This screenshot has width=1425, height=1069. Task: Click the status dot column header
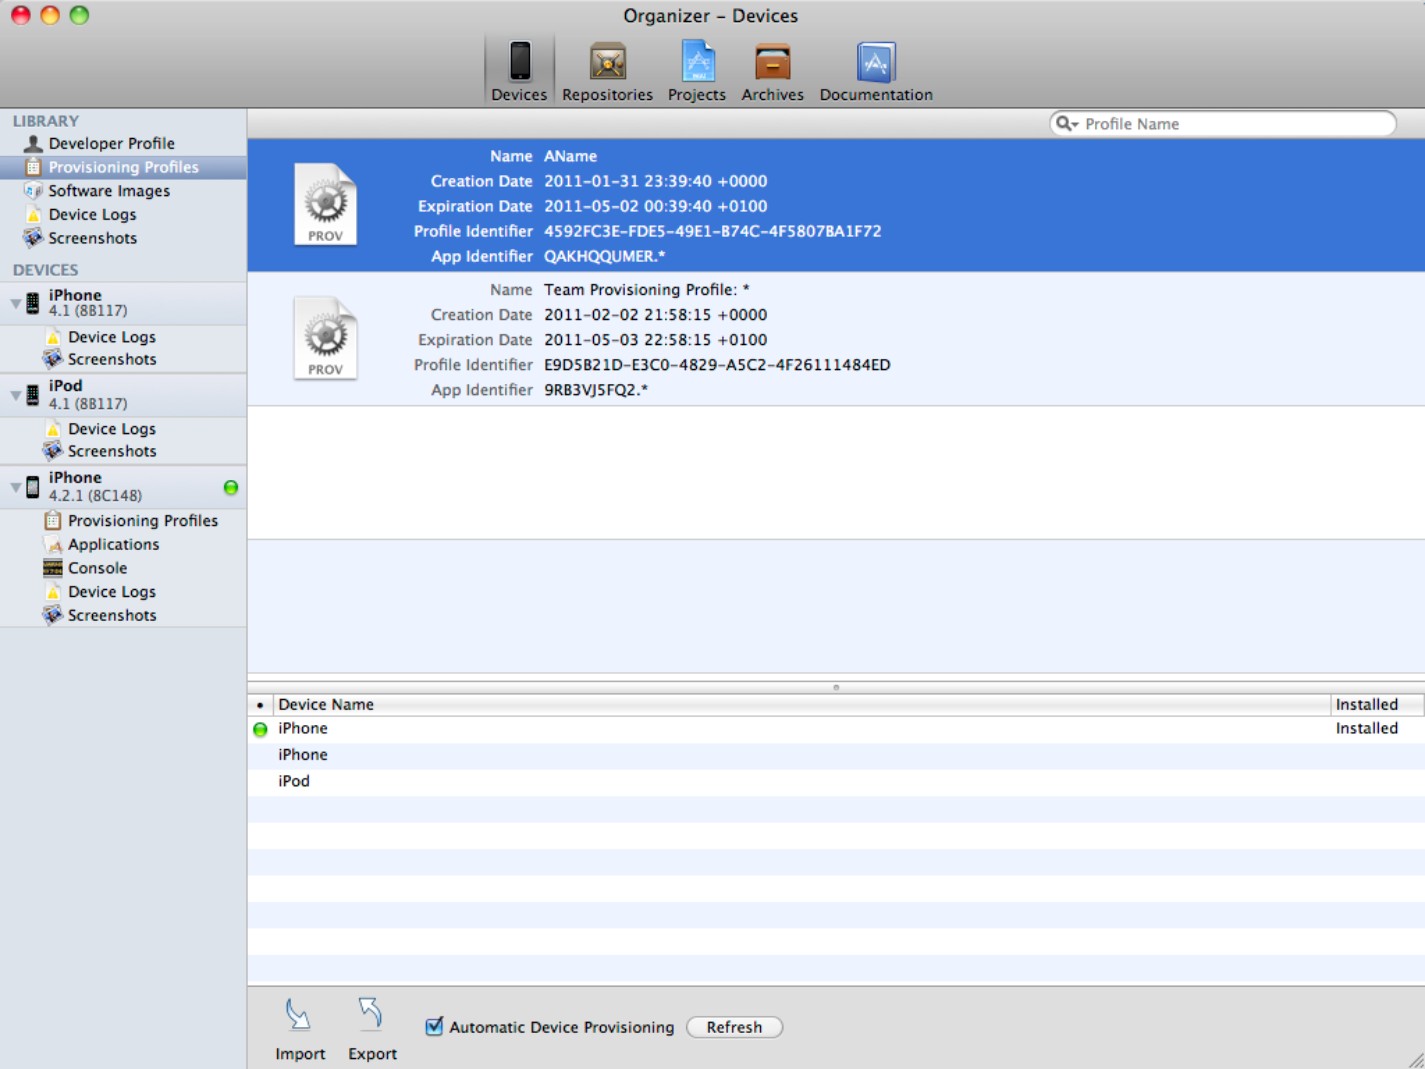click(260, 704)
